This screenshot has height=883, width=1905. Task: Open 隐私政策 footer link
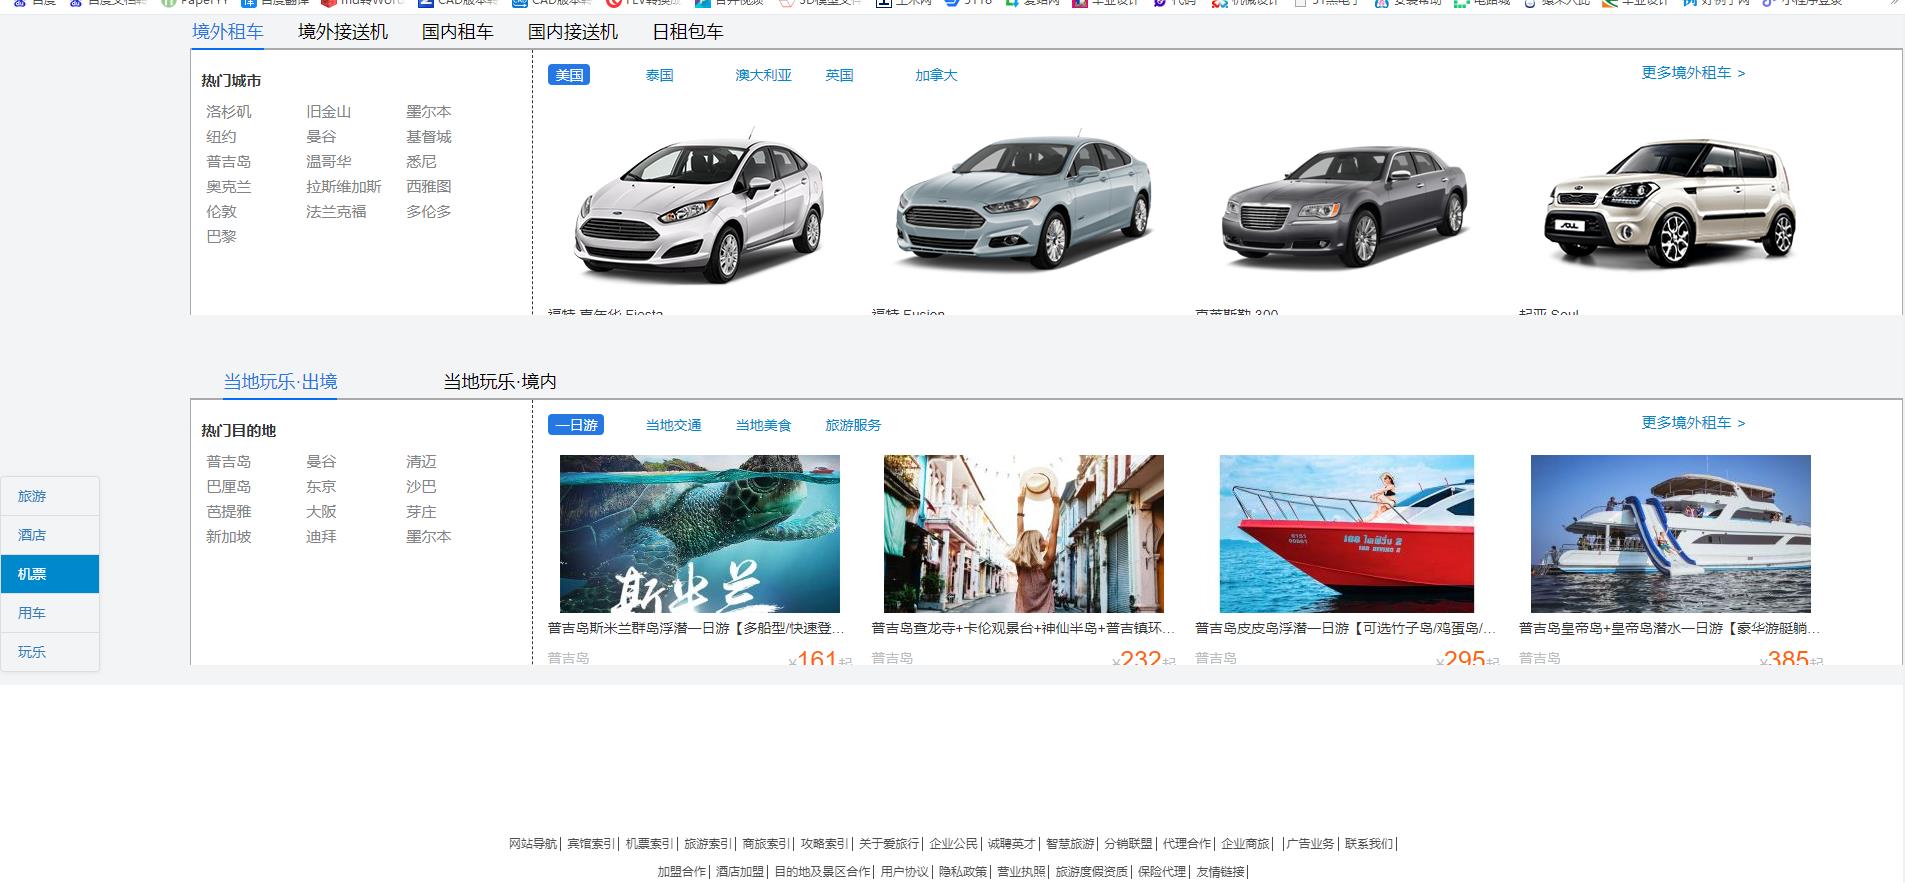pos(963,872)
